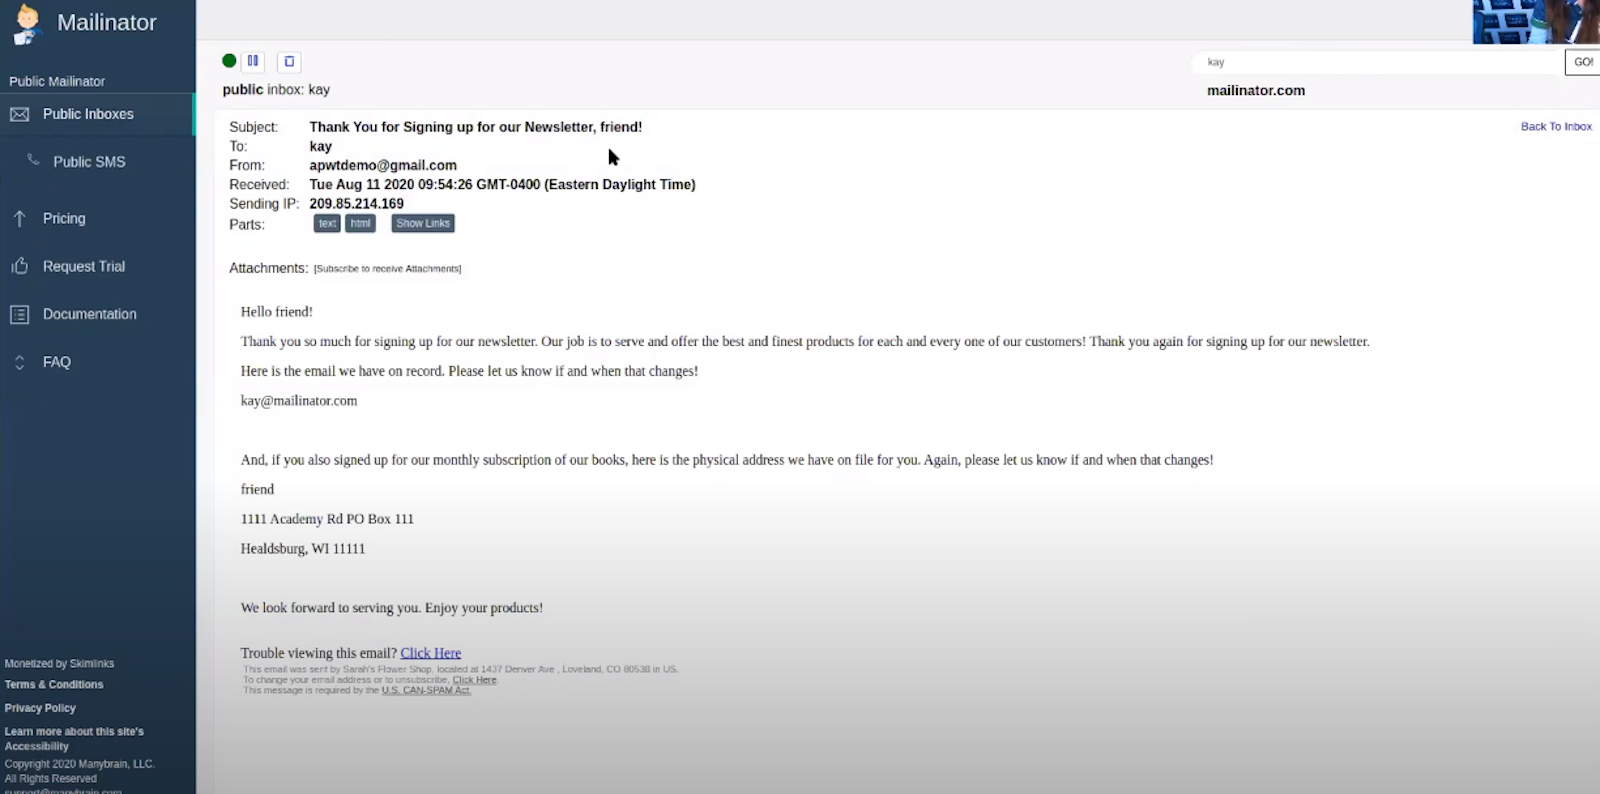Open Public SMS in sidebar
1600x794 pixels.
(x=89, y=162)
